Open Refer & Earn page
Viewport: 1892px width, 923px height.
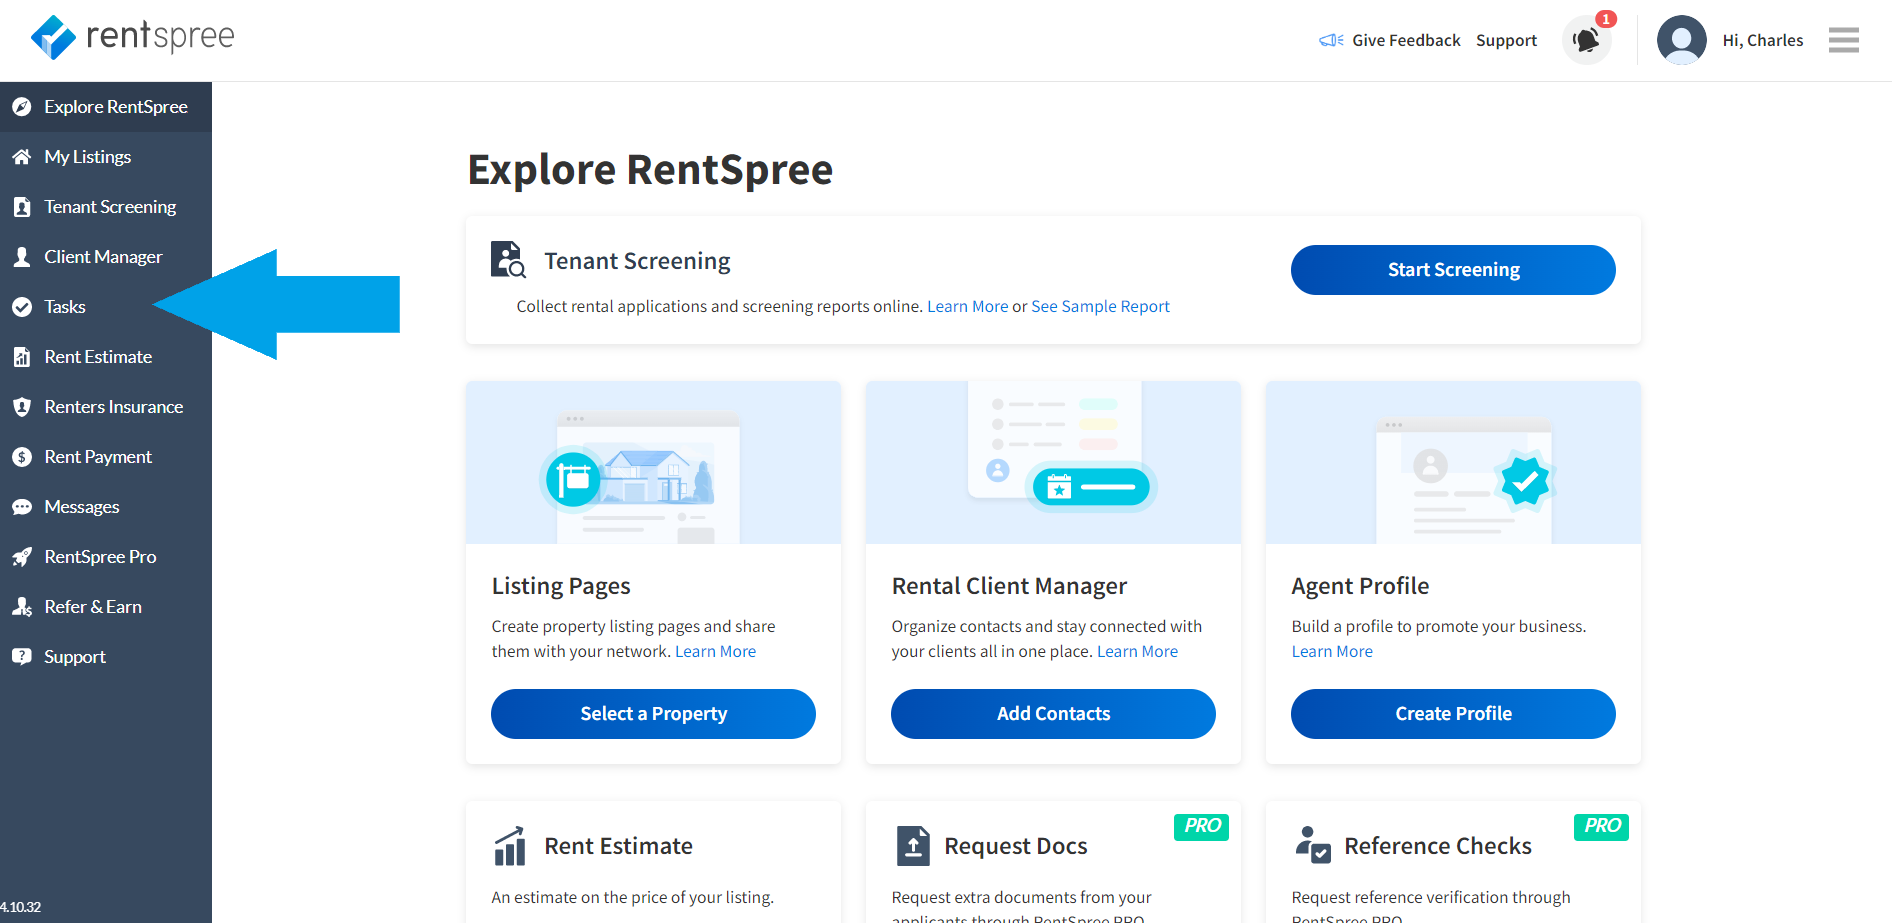tap(106, 607)
